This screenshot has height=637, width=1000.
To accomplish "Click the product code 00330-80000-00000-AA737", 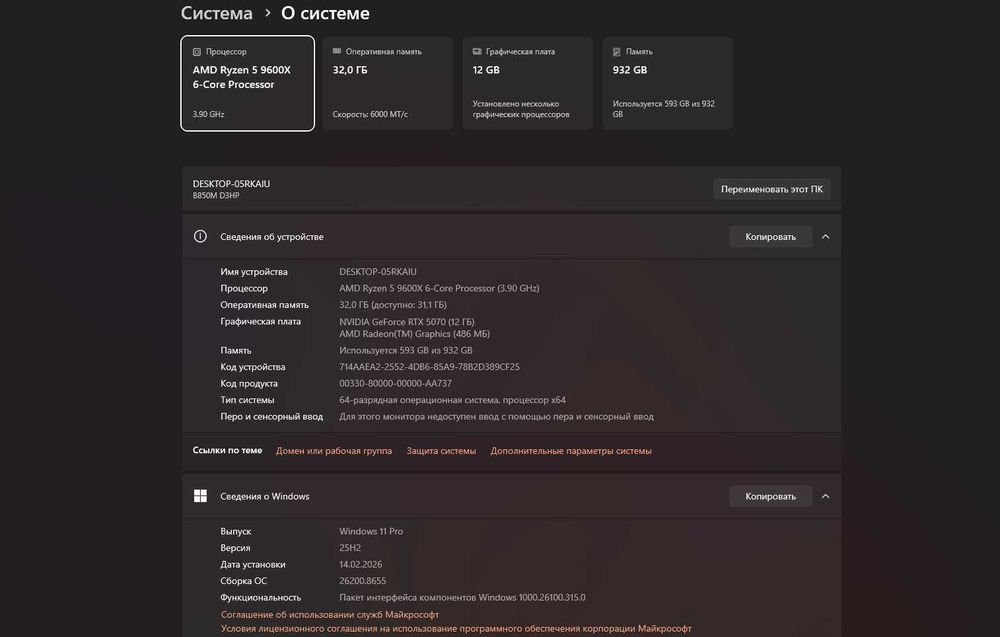I will (x=395, y=384).
